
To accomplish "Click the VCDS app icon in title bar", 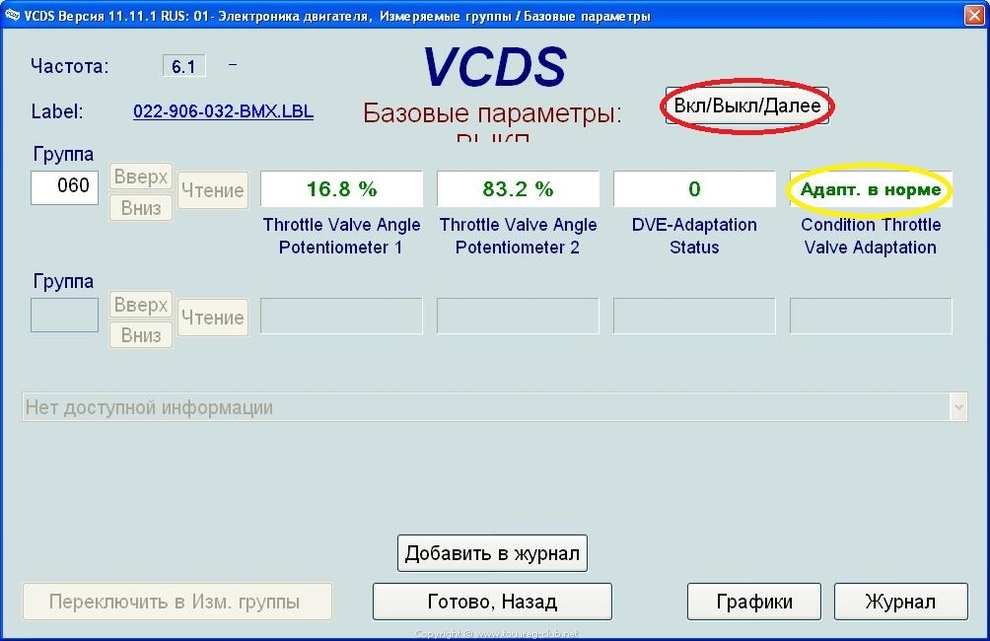I will coord(12,15).
